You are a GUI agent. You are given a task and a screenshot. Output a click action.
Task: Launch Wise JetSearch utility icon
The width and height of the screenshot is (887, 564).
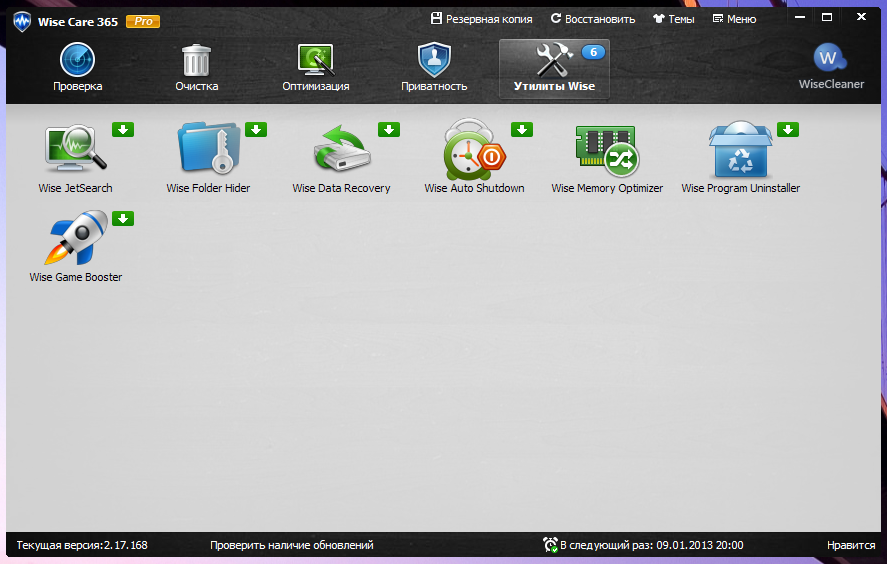75,148
